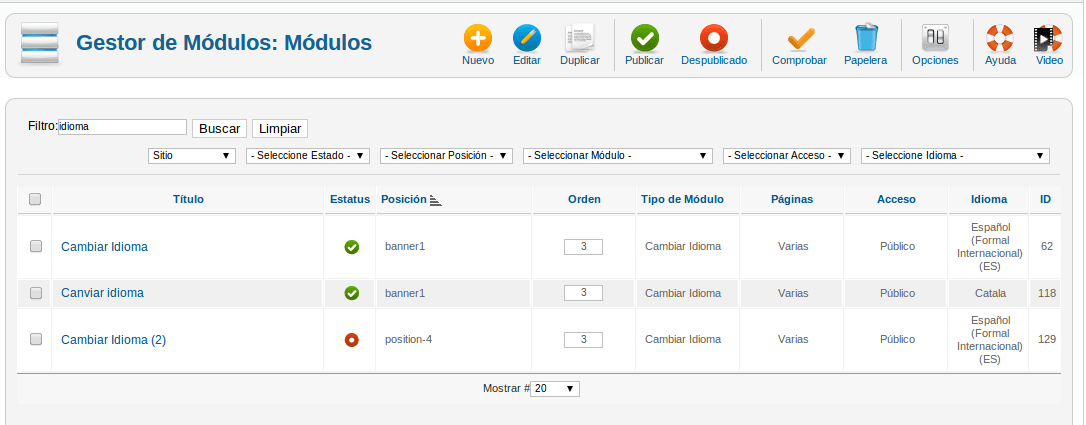Click the red Despublicado icon
The height and width of the screenshot is (425, 1086).
pyautogui.click(x=714, y=38)
